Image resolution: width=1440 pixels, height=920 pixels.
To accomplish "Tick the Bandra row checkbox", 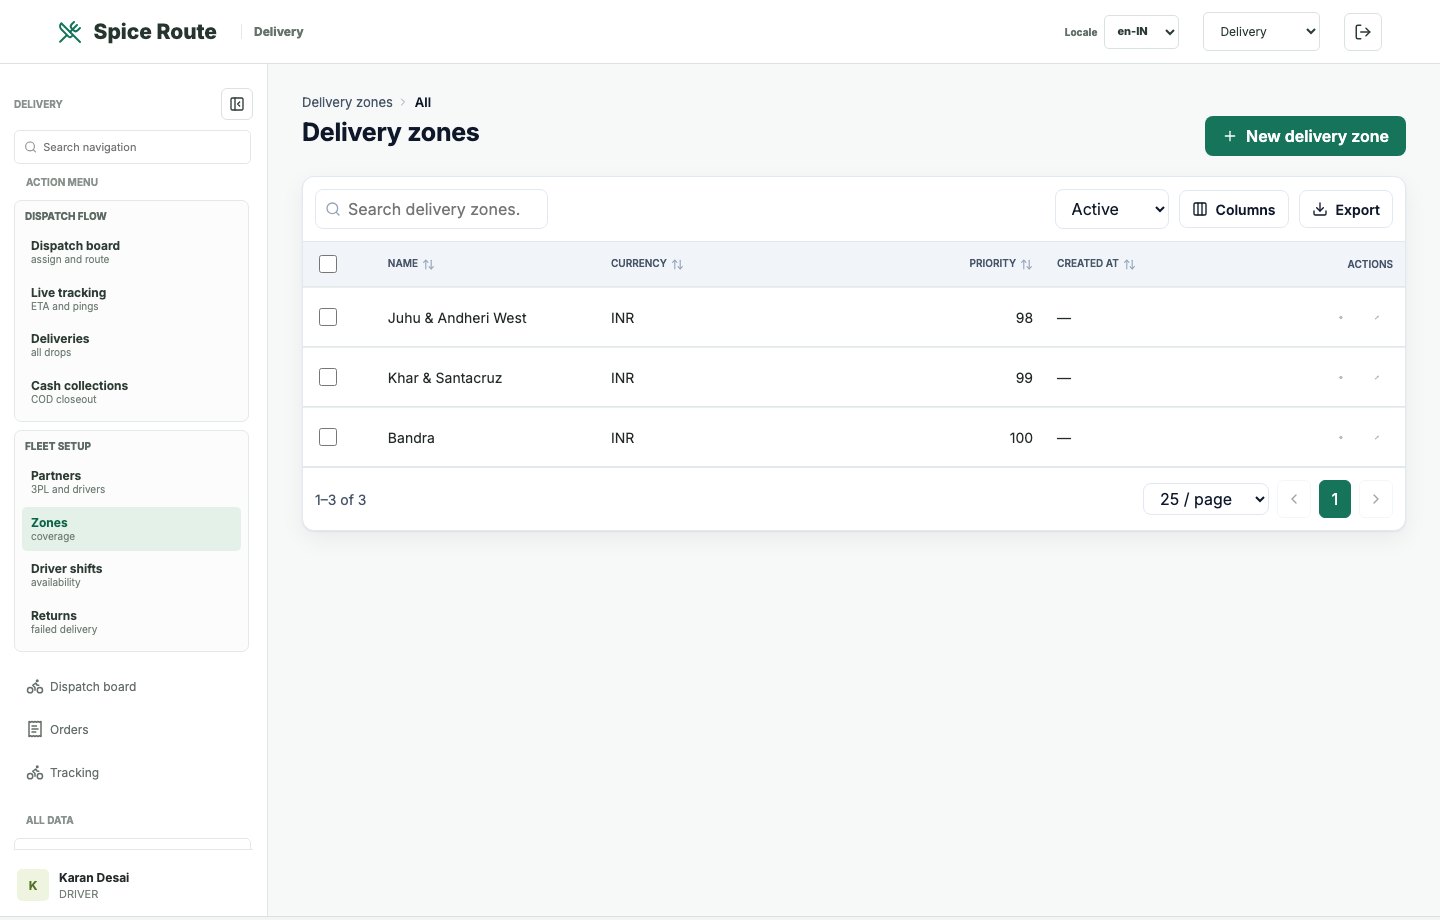I will tap(328, 437).
